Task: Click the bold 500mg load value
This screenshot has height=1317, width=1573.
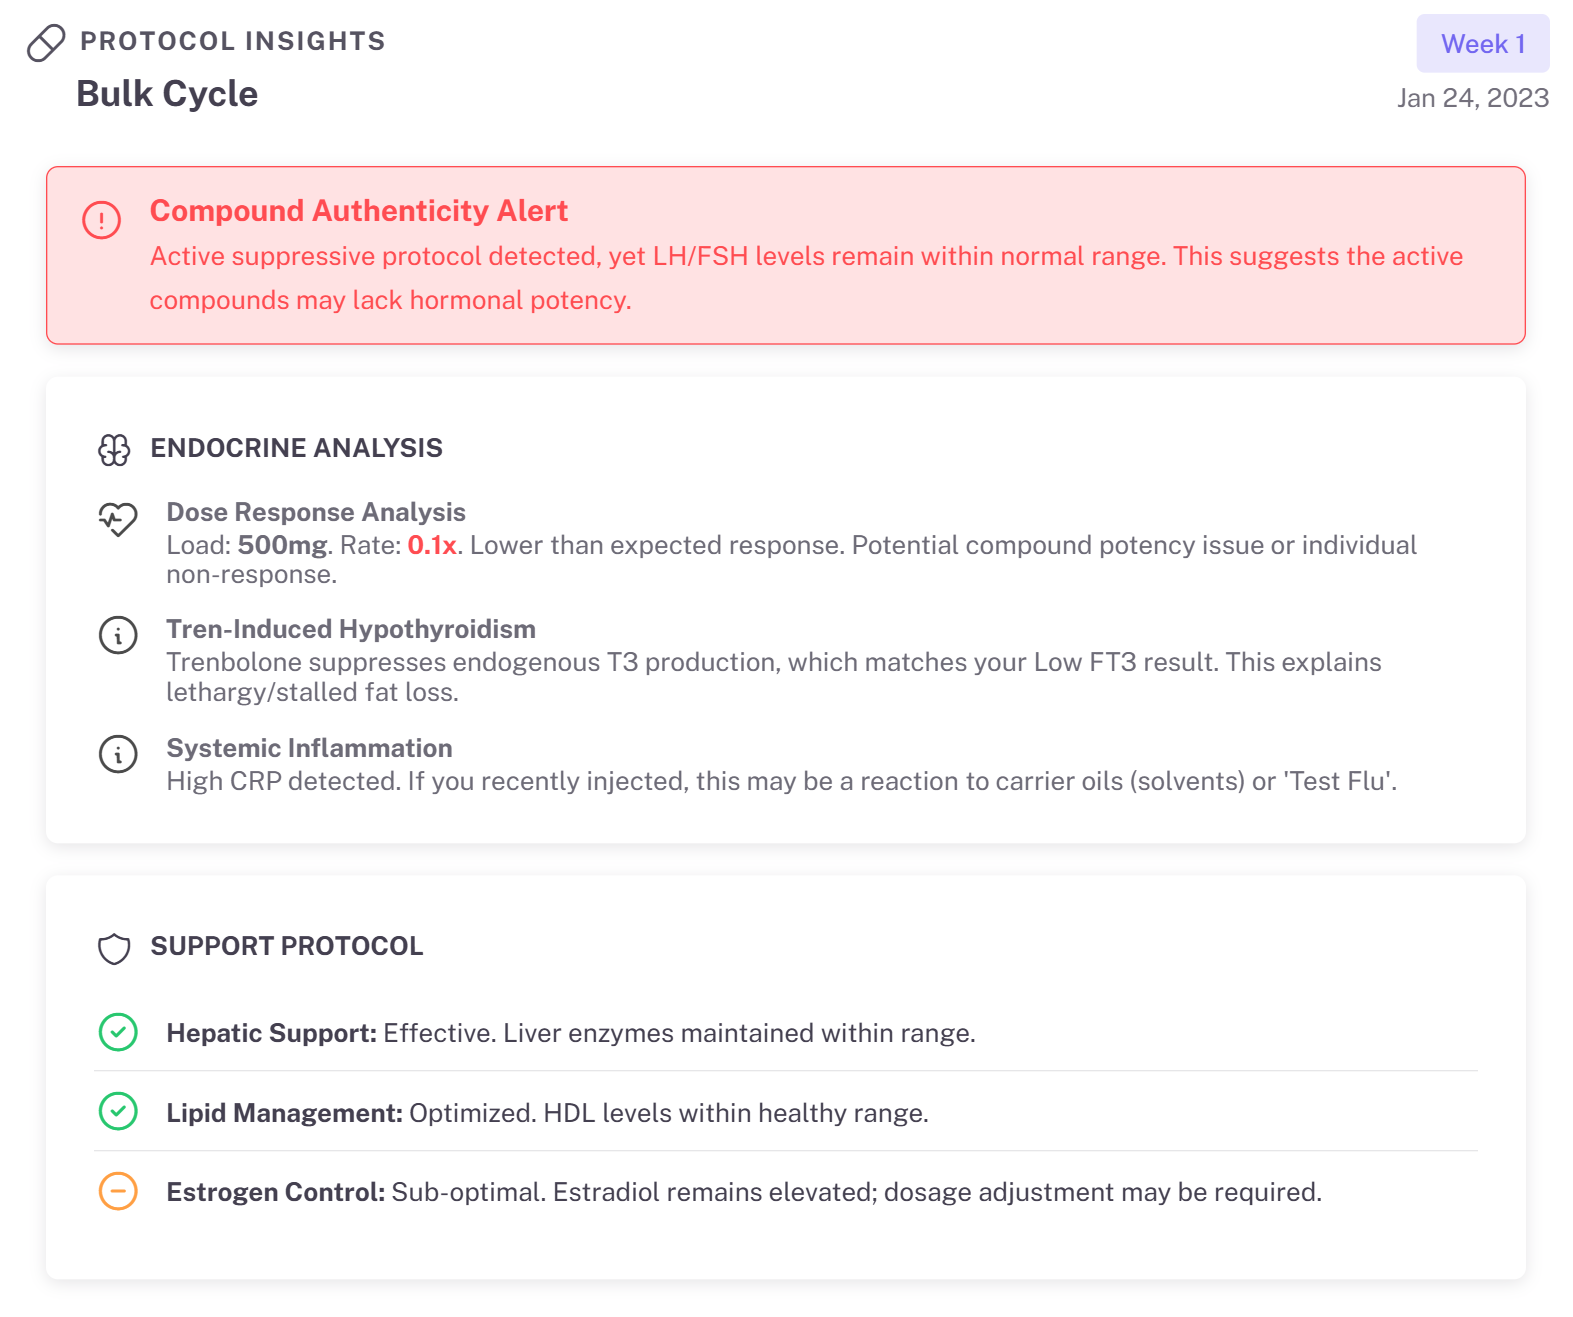Action: coord(282,545)
